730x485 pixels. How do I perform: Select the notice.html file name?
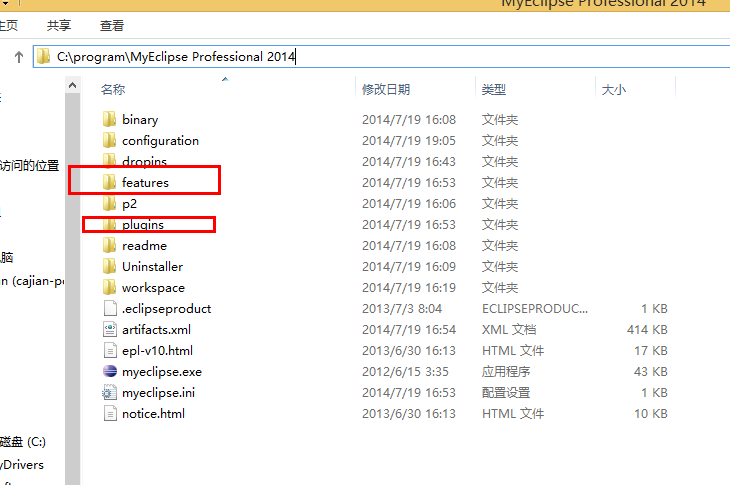pos(153,413)
